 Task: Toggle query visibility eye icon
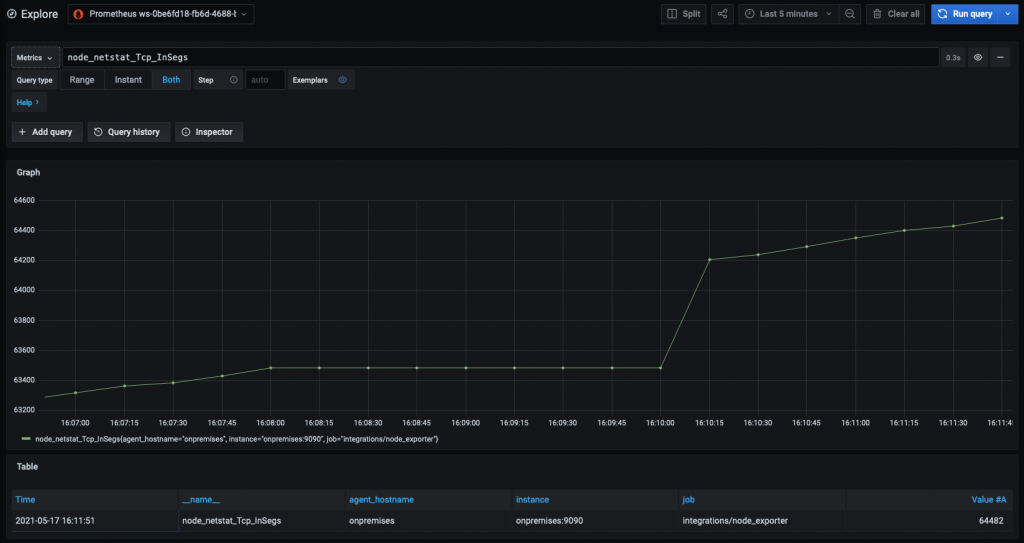[978, 58]
